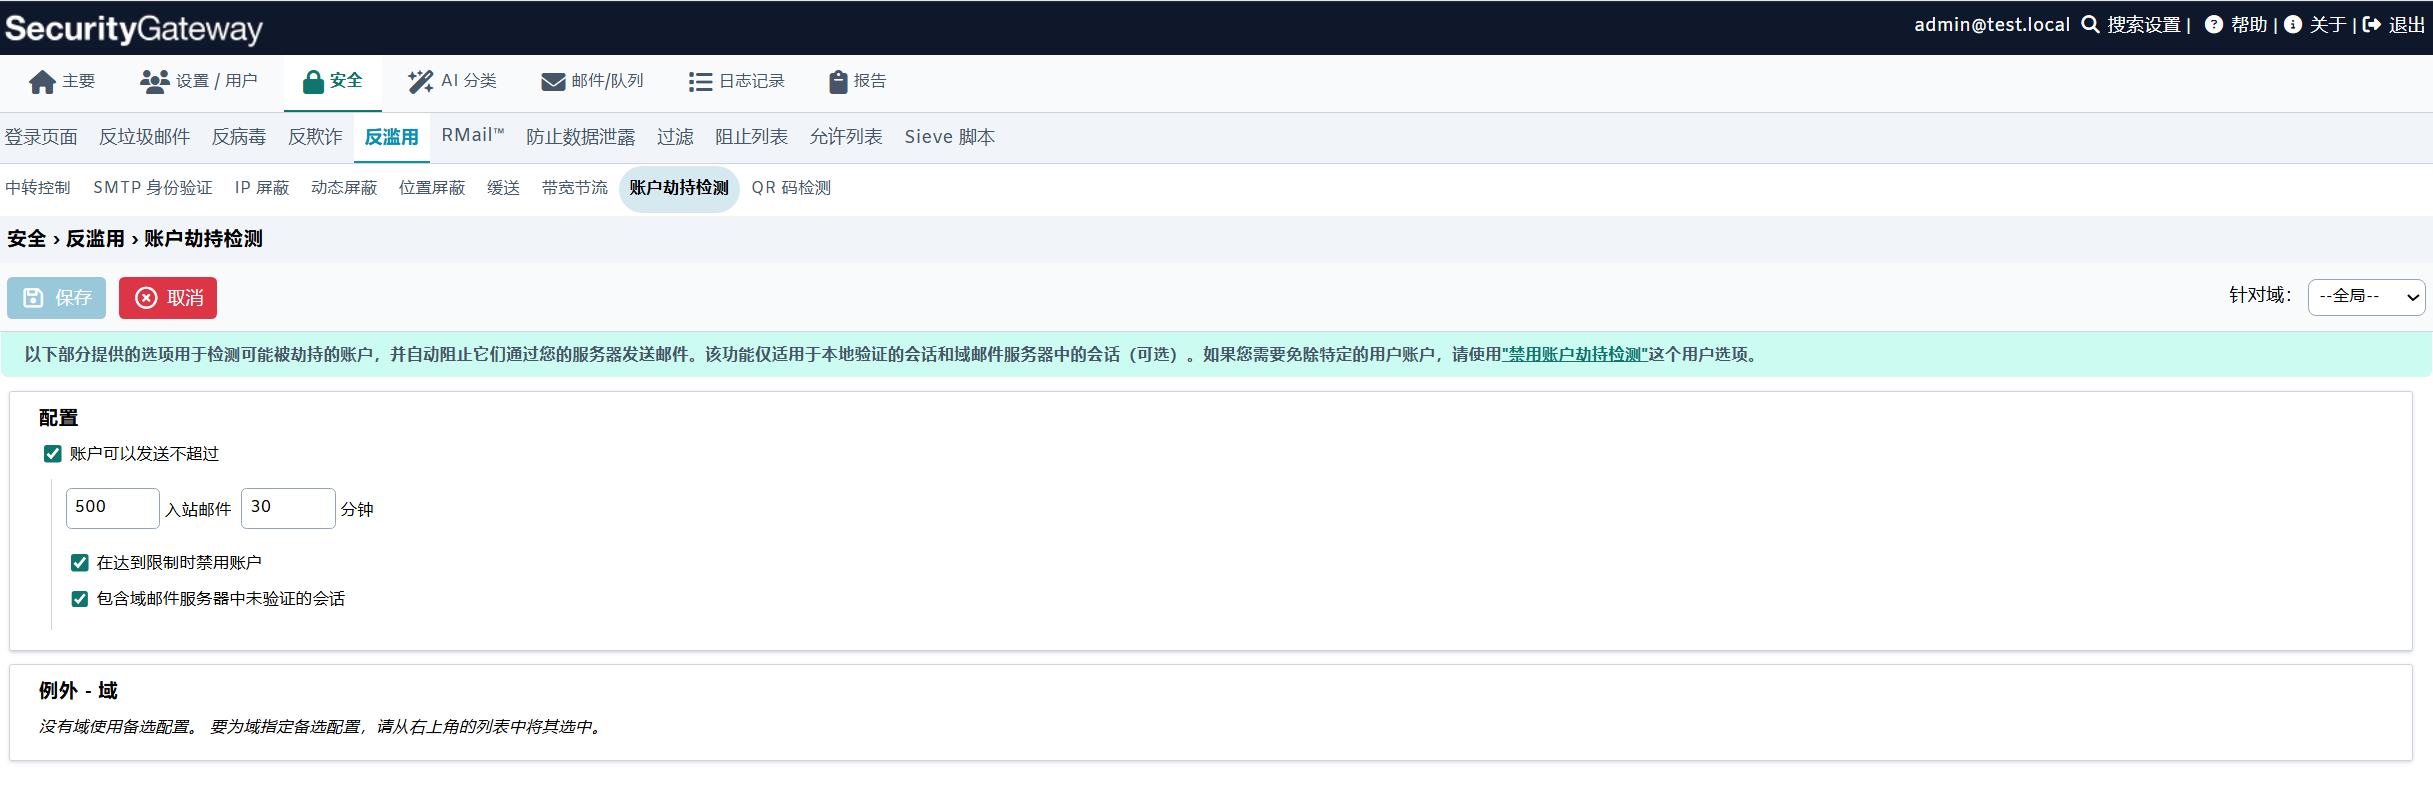Open the 登录页面 tab
This screenshot has height=792, width=2433.
[41, 137]
